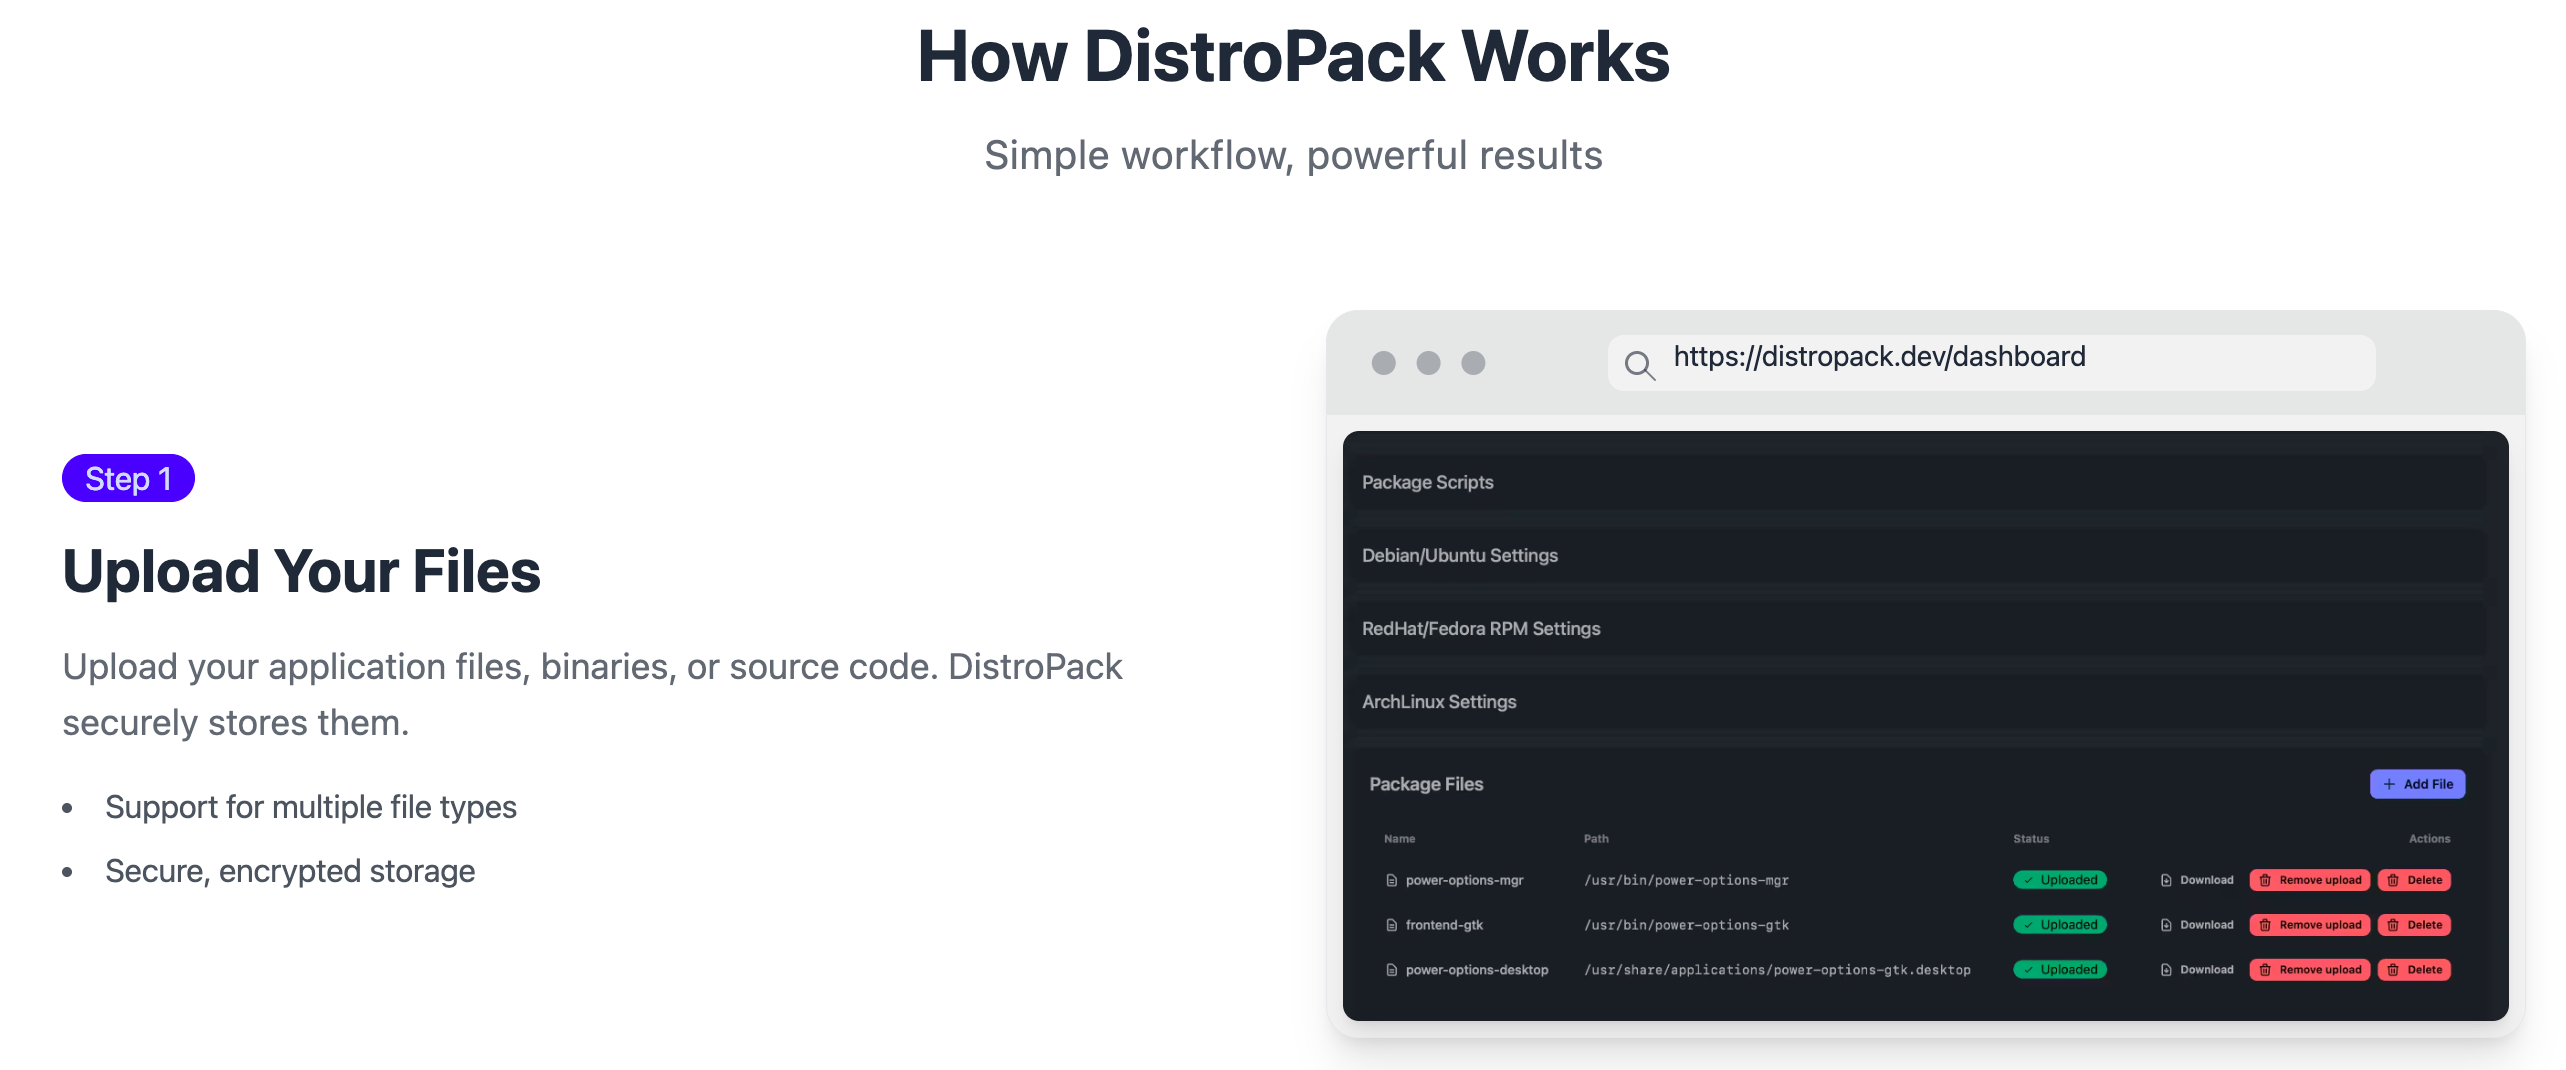Expand the ArchLinux Settings panel
The height and width of the screenshot is (1070, 2566).
click(1438, 702)
